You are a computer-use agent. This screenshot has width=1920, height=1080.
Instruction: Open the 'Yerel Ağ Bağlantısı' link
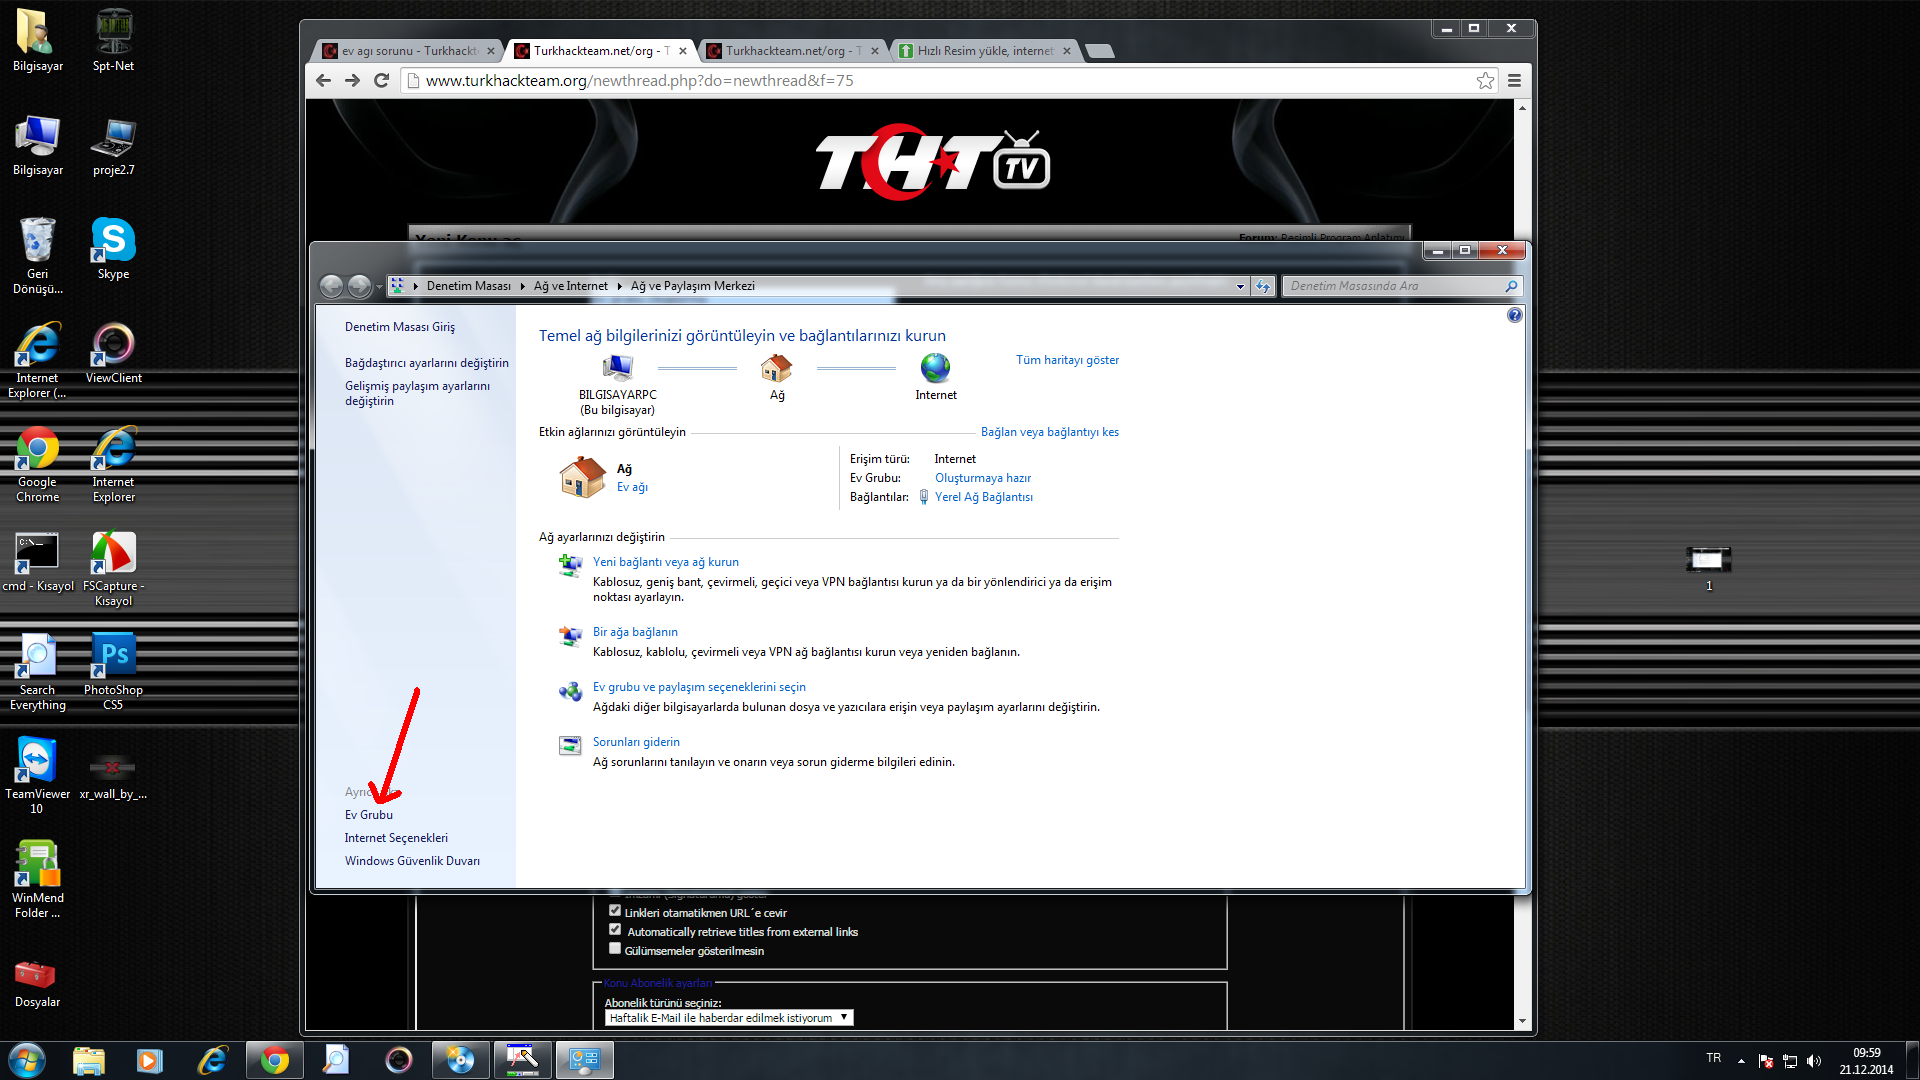984,497
